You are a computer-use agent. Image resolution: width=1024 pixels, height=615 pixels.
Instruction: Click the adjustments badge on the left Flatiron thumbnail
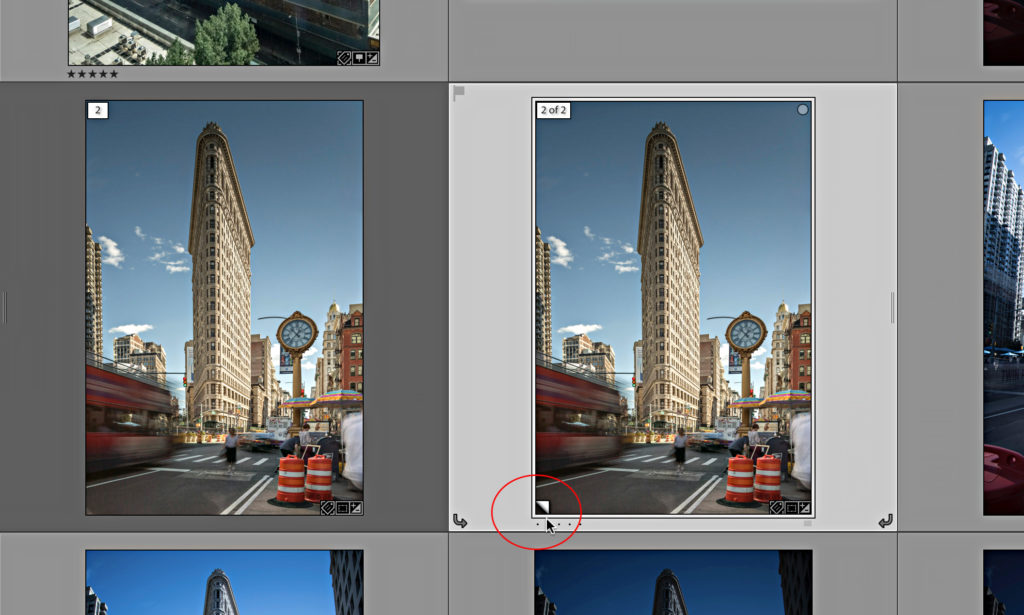355,508
